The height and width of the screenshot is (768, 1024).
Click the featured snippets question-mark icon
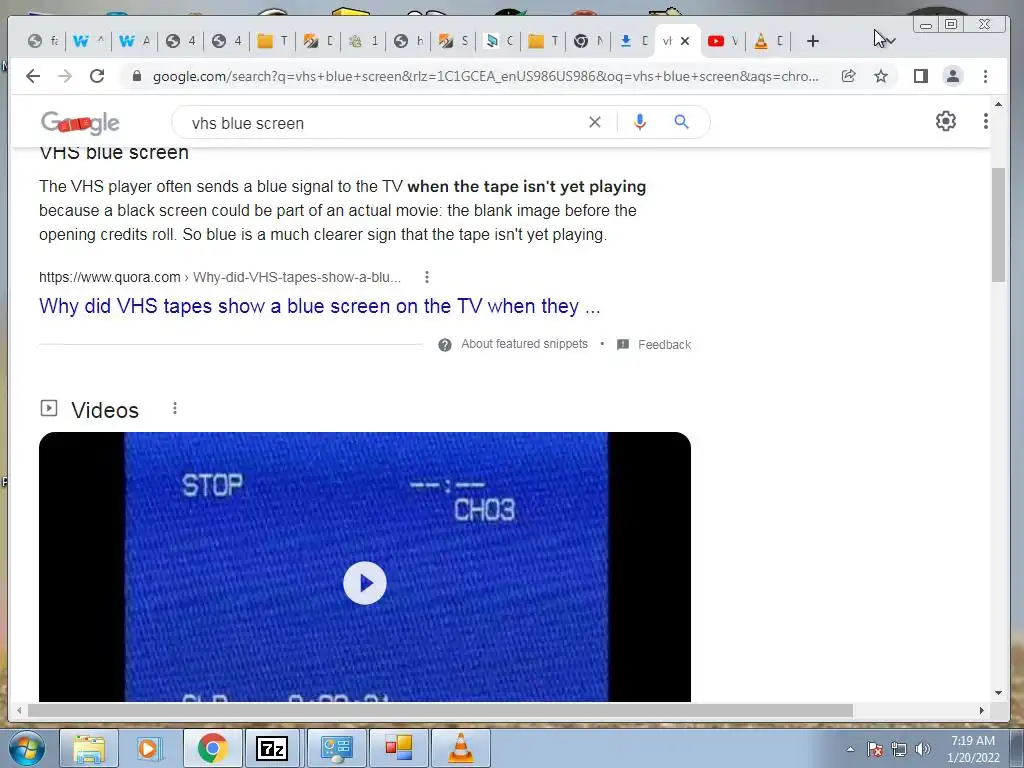pyautogui.click(x=445, y=345)
